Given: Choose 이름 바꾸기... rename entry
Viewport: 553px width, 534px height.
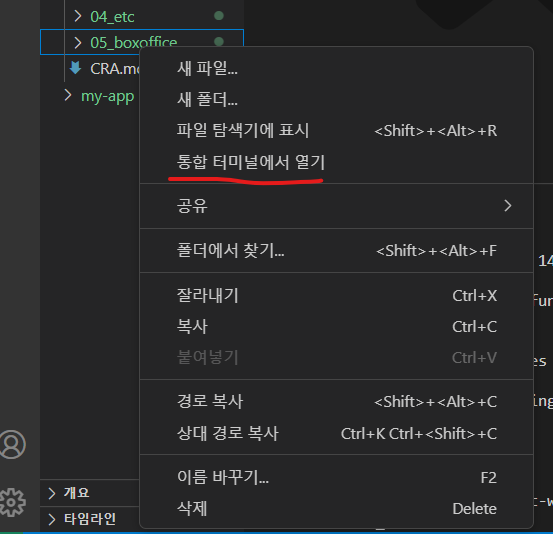Looking at the screenshot, I should tap(336, 477).
